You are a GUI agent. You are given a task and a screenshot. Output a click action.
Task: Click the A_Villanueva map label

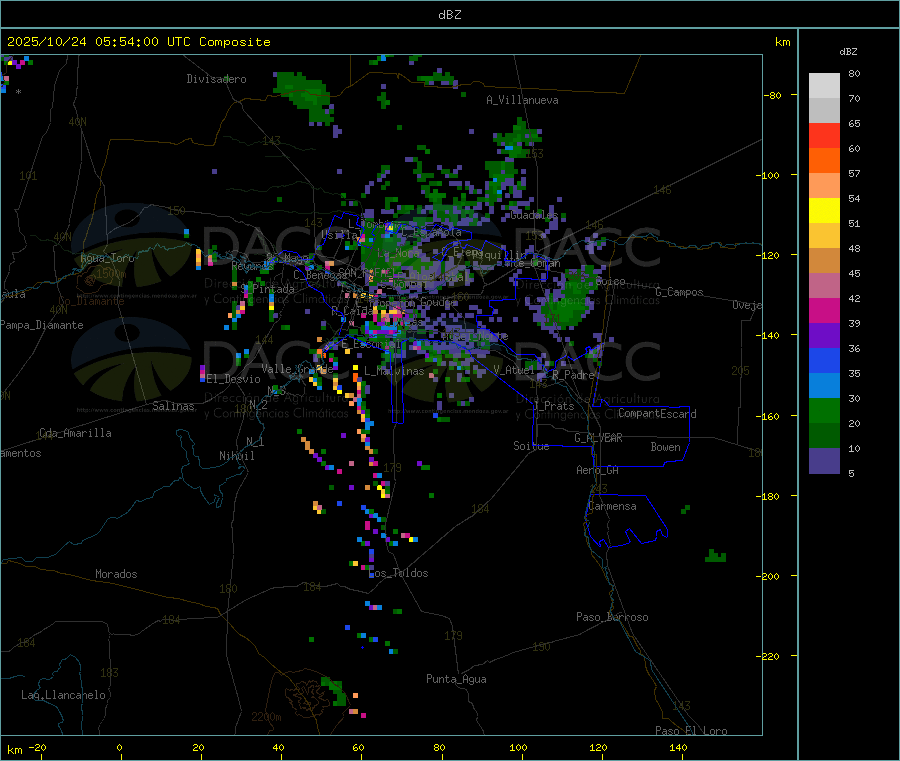pyautogui.click(x=522, y=100)
